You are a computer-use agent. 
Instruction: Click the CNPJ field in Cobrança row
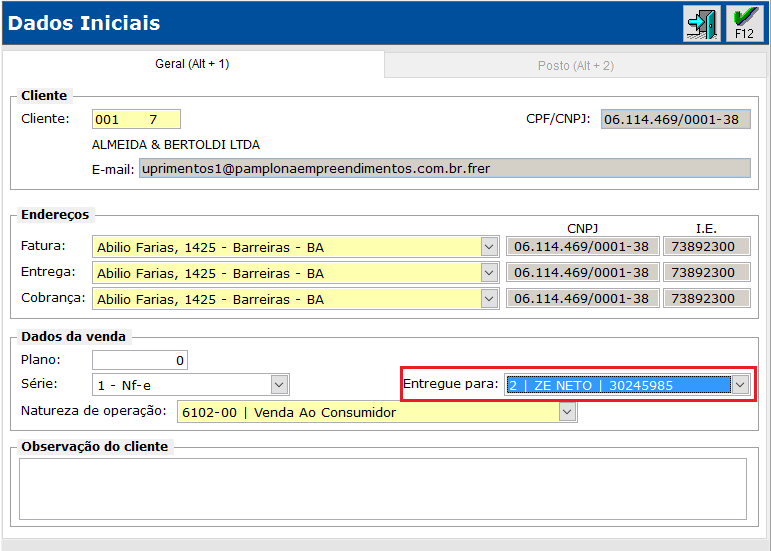click(x=582, y=298)
